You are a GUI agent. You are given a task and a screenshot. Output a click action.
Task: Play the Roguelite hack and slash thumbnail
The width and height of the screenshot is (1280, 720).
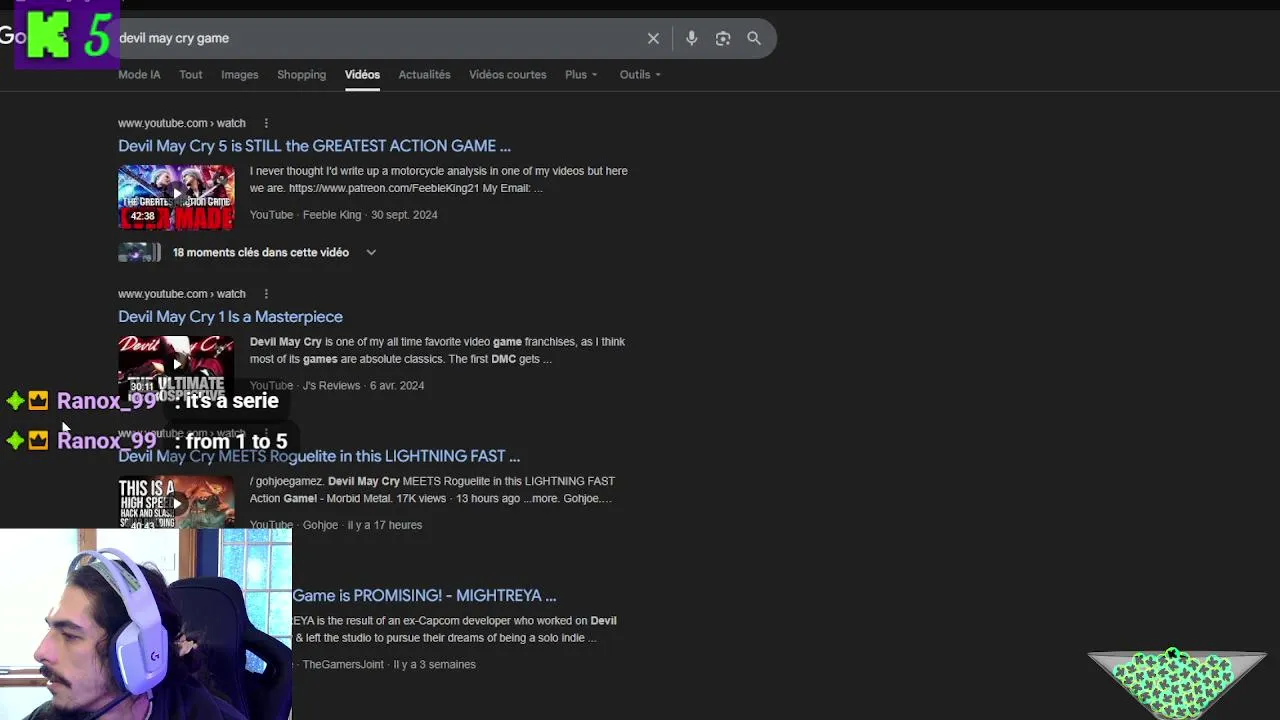(x=176, y=503)
